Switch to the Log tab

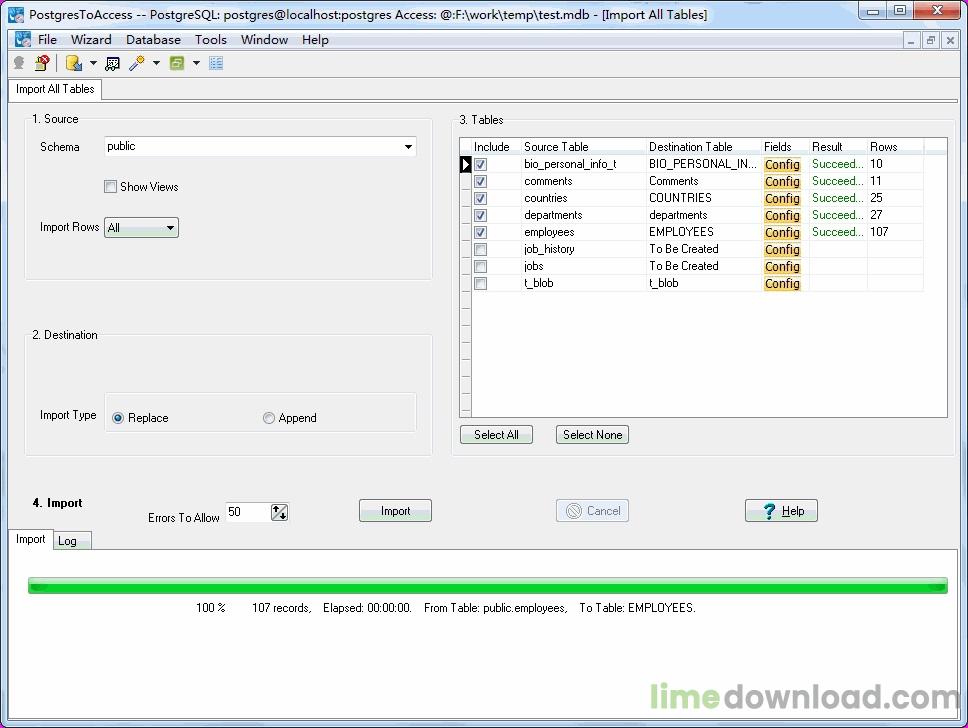click(x=67, y=541)
